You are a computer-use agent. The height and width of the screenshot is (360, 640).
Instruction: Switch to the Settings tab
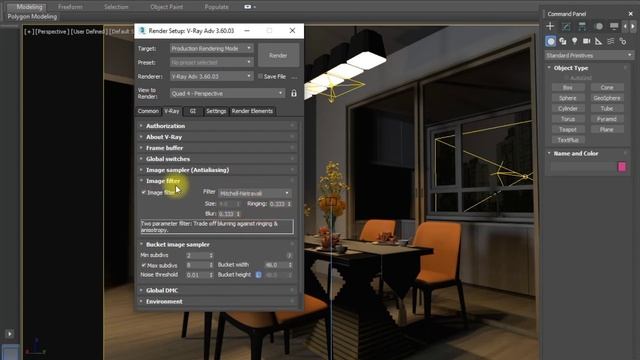click(x=216, y=111)
